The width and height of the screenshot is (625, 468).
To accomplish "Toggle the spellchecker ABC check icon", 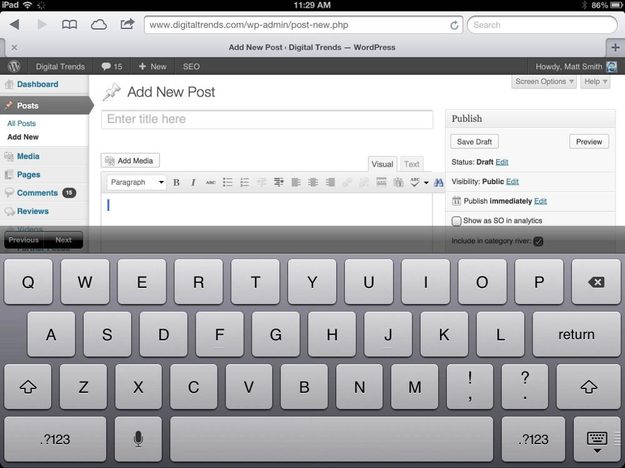I will tap(415, 183).
